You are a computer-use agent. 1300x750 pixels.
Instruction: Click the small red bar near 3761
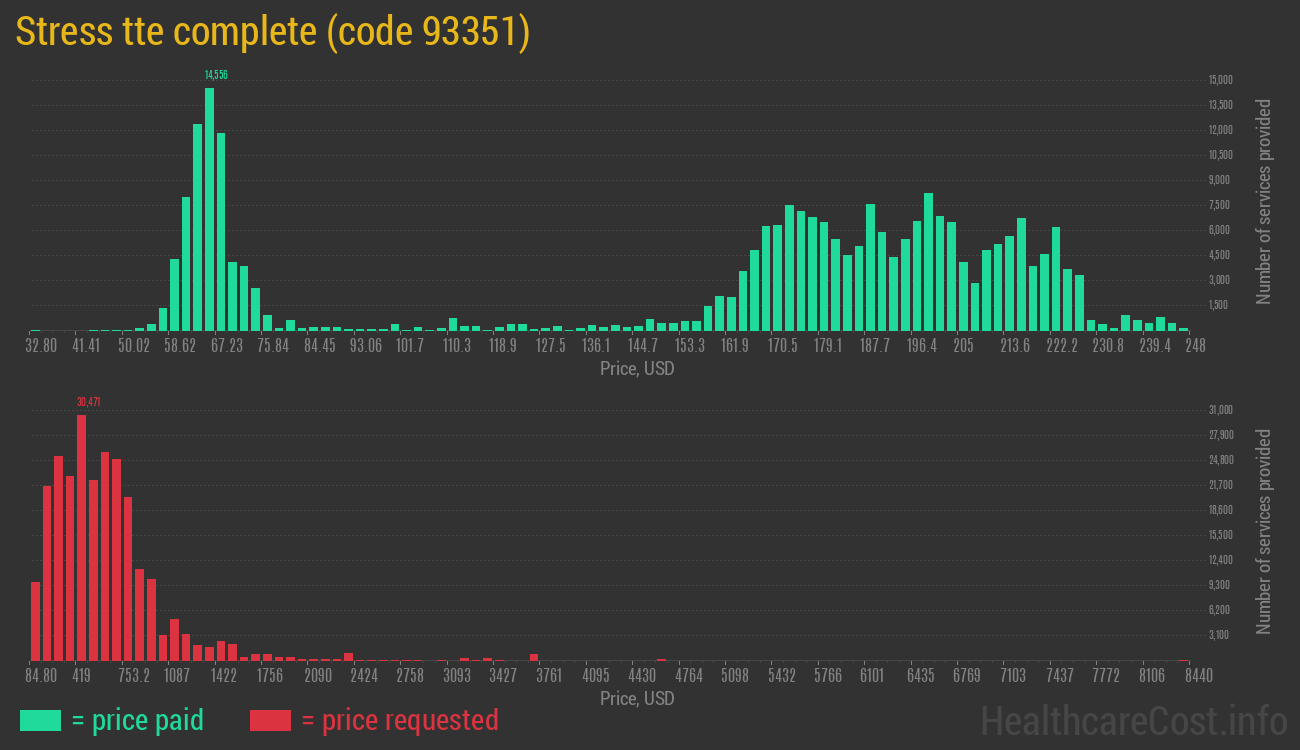point(534,657)
